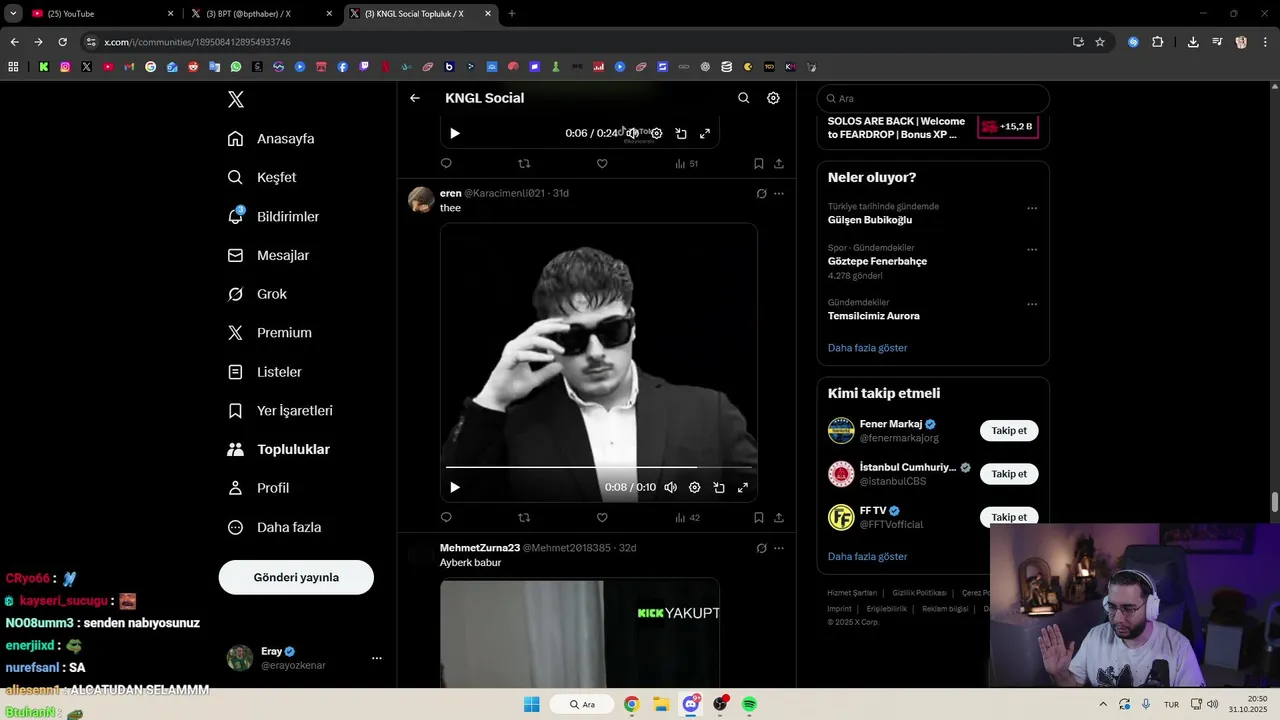
Task: Like eren's post
Action: pos(602,517)
